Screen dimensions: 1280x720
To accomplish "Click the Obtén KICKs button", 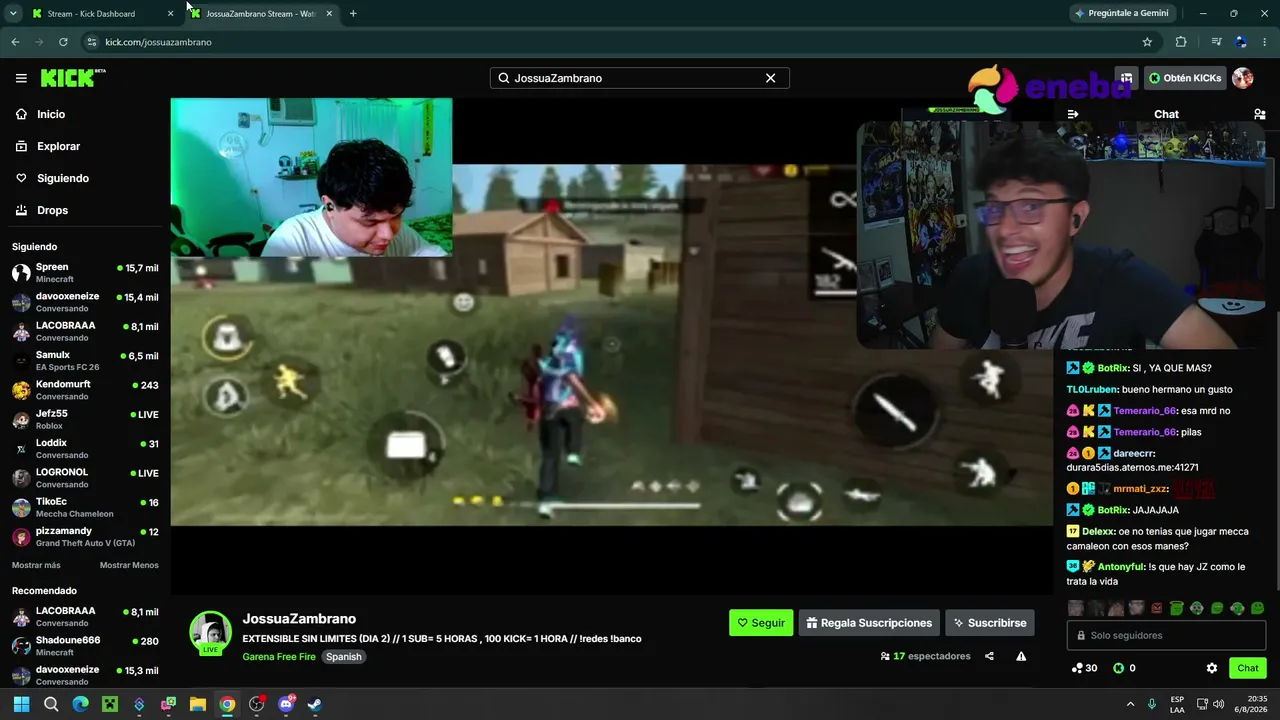I will click(x=1185, y=78).
